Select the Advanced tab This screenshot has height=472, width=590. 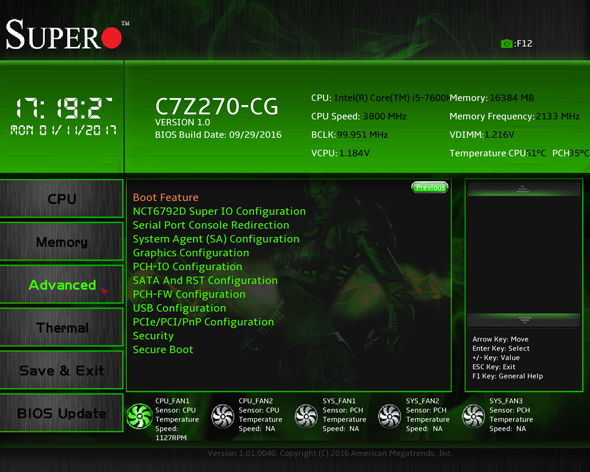pos(61,285)
